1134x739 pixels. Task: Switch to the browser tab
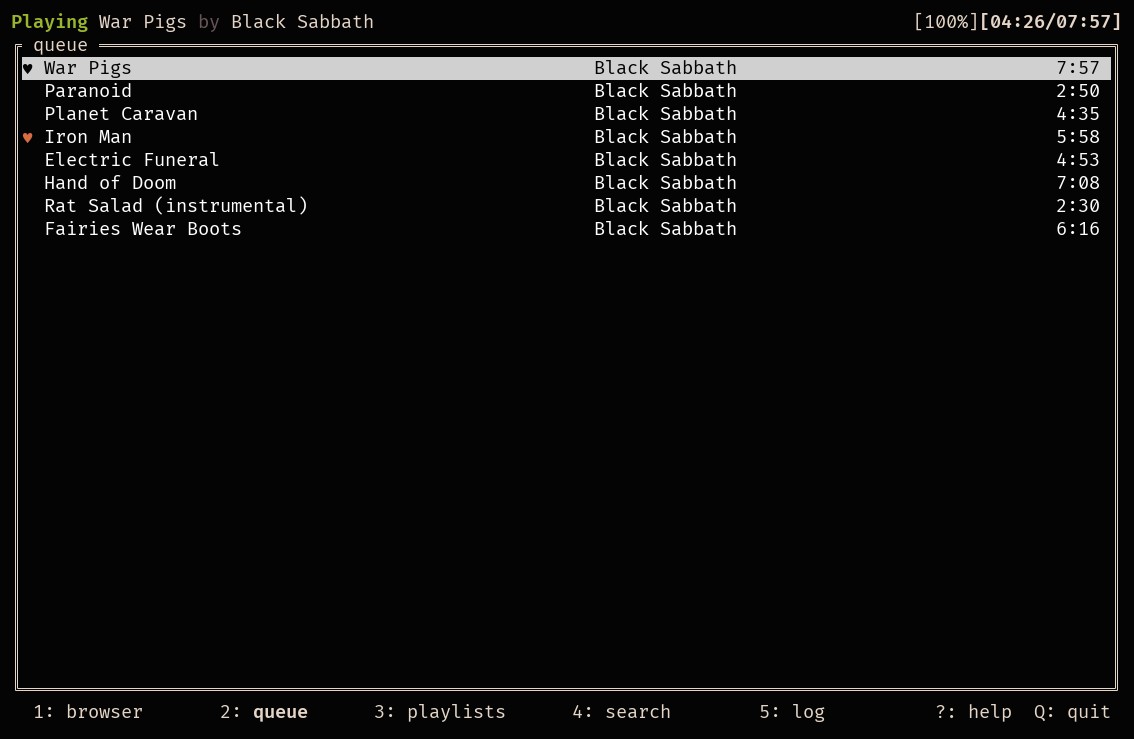pos(88,712)
